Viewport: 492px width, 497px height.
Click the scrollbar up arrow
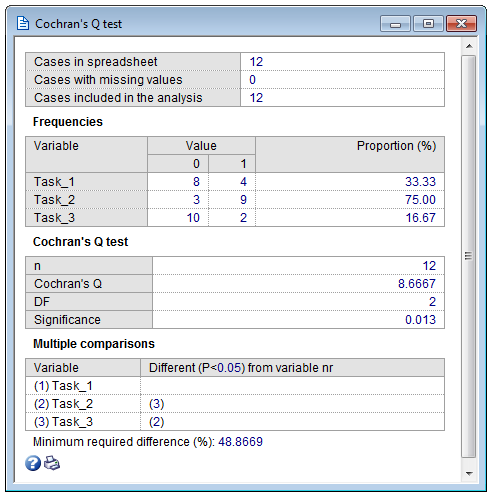click(469, 46)
